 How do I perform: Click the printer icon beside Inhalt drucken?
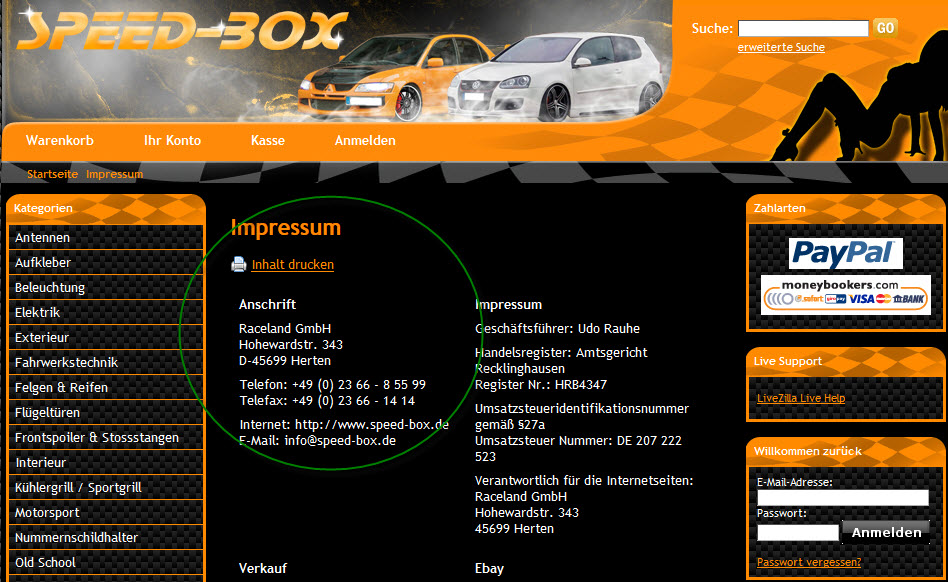(x=239, y=265)
